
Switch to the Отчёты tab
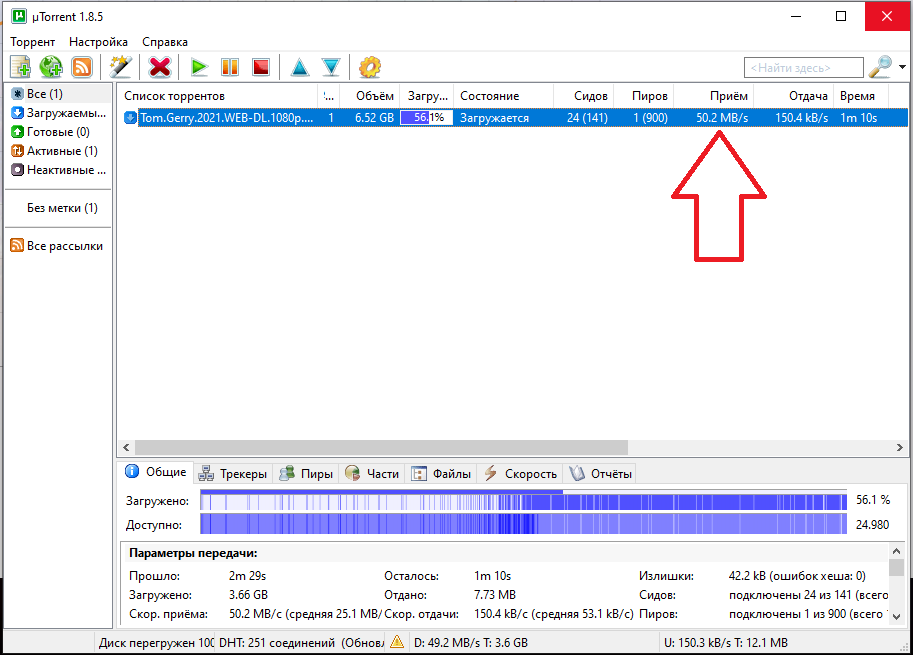(x=600, y=474)
